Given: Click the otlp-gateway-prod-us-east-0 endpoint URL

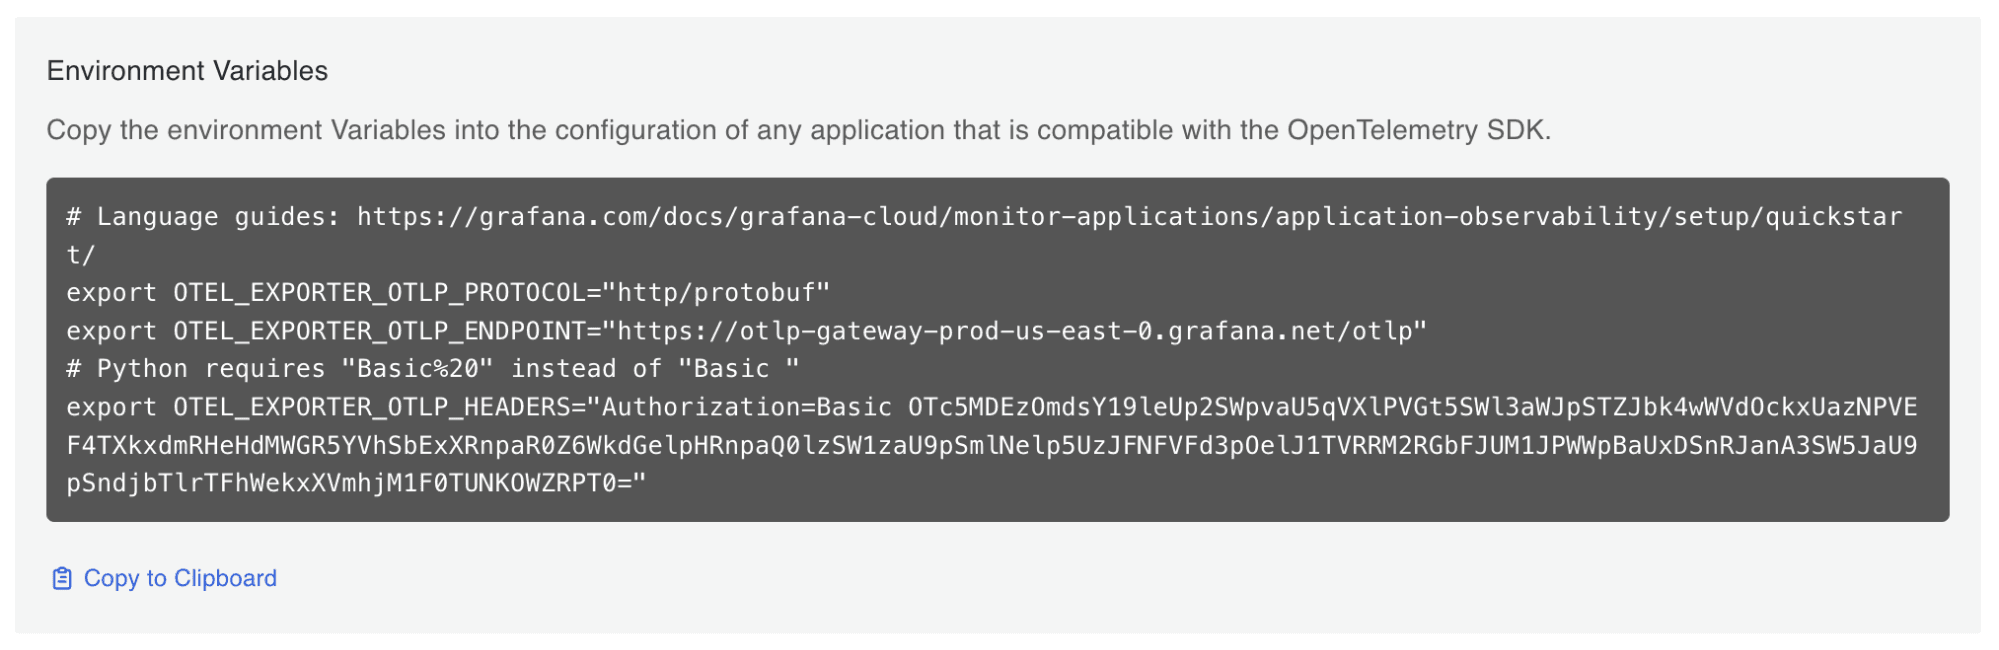Looking at the screenshot, I should (x=1021, y=331).
